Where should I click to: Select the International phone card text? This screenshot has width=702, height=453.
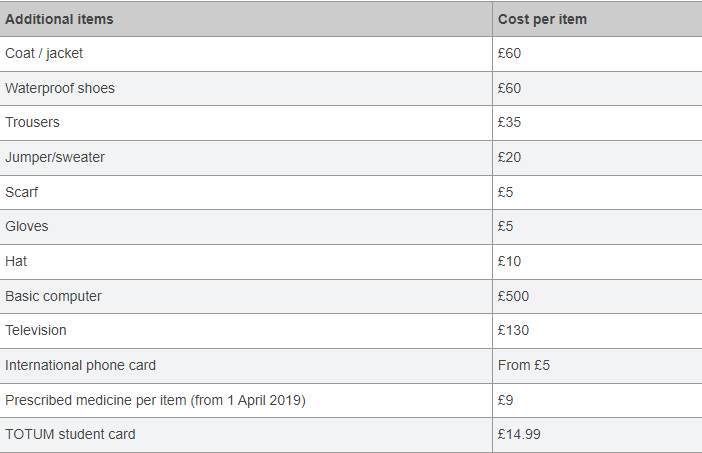81,365
